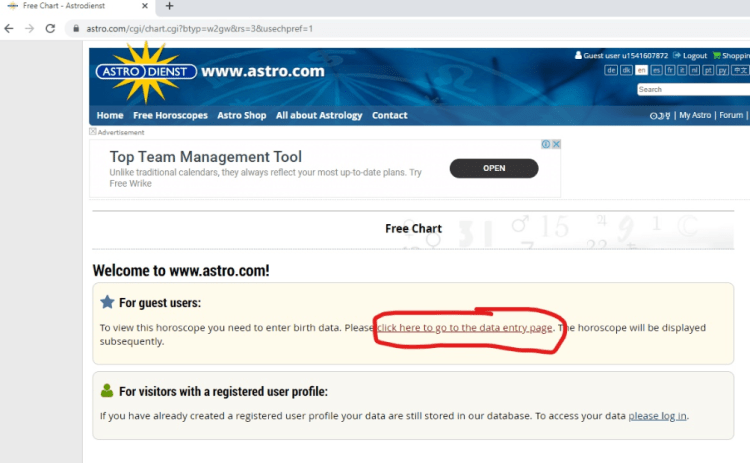Click the browser back arrow
750x463 pixels.
[x=10, y=28]
